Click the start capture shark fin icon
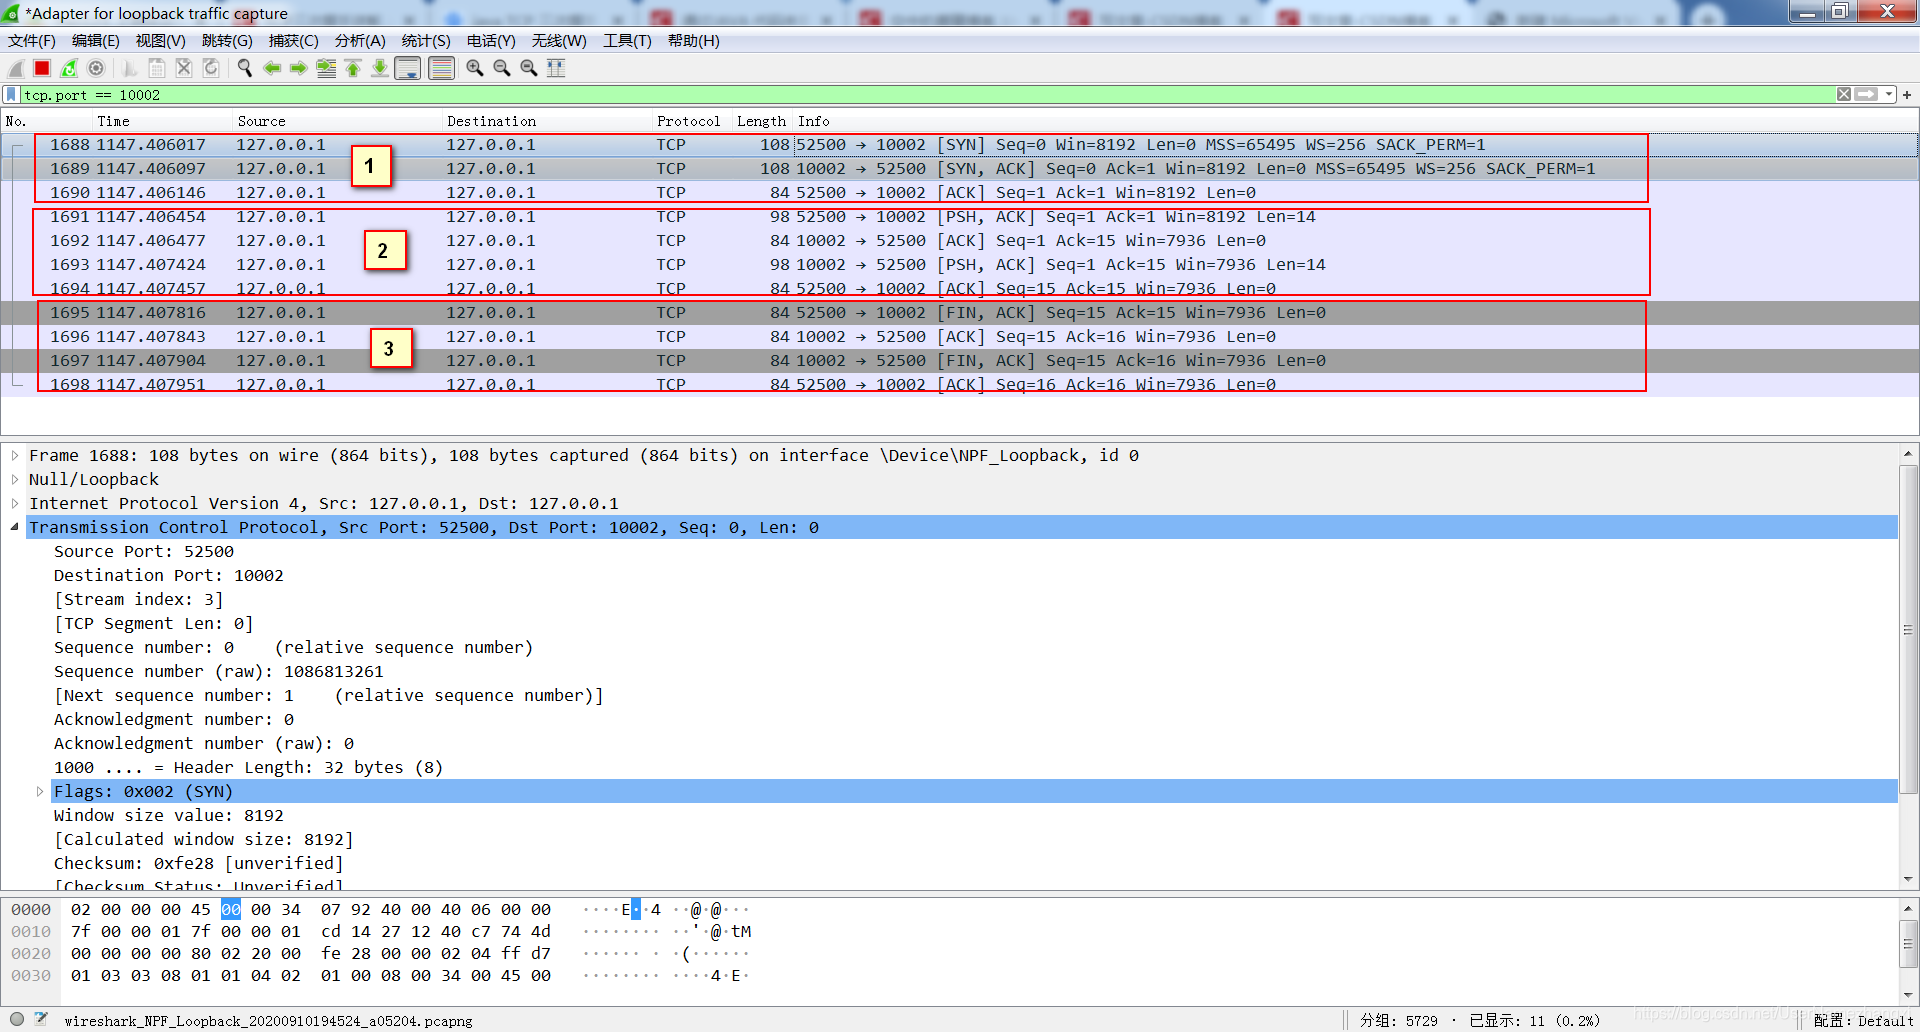The image size is (1920, 1032). coord(16,68)
